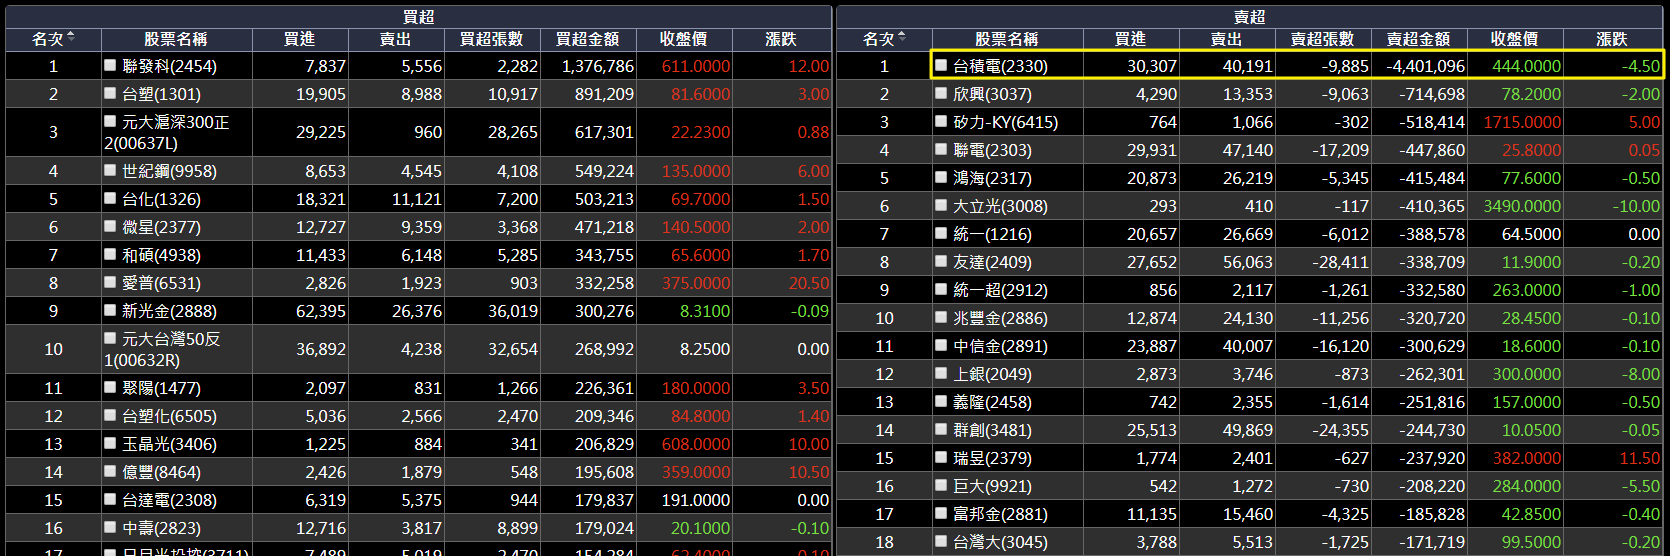Click buy-over amount 1,376,786

598,66
